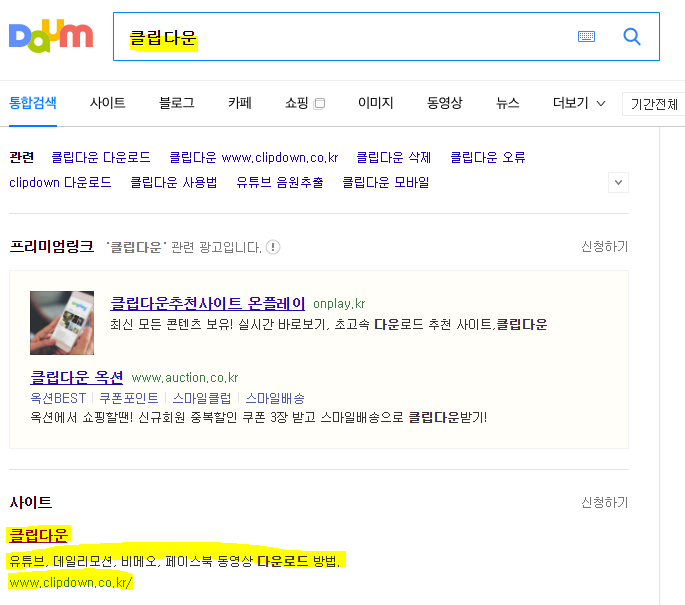Click the onplay ad description text
Viewport: 685px width, 605px height.
tap(329, 325)
